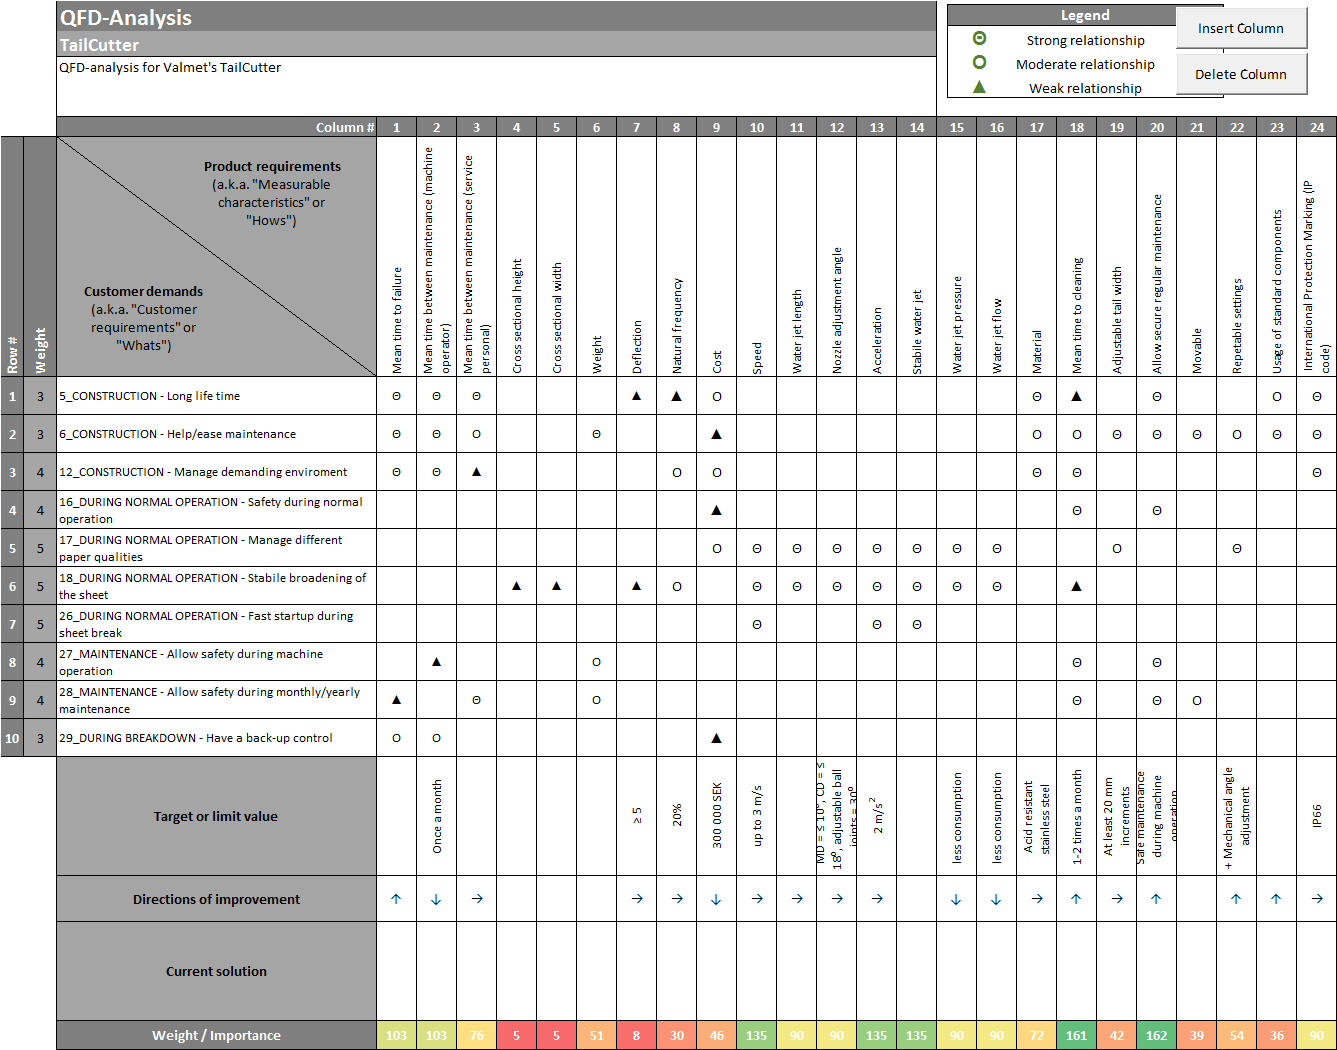Select the red importance cell showing 8

636,1035
